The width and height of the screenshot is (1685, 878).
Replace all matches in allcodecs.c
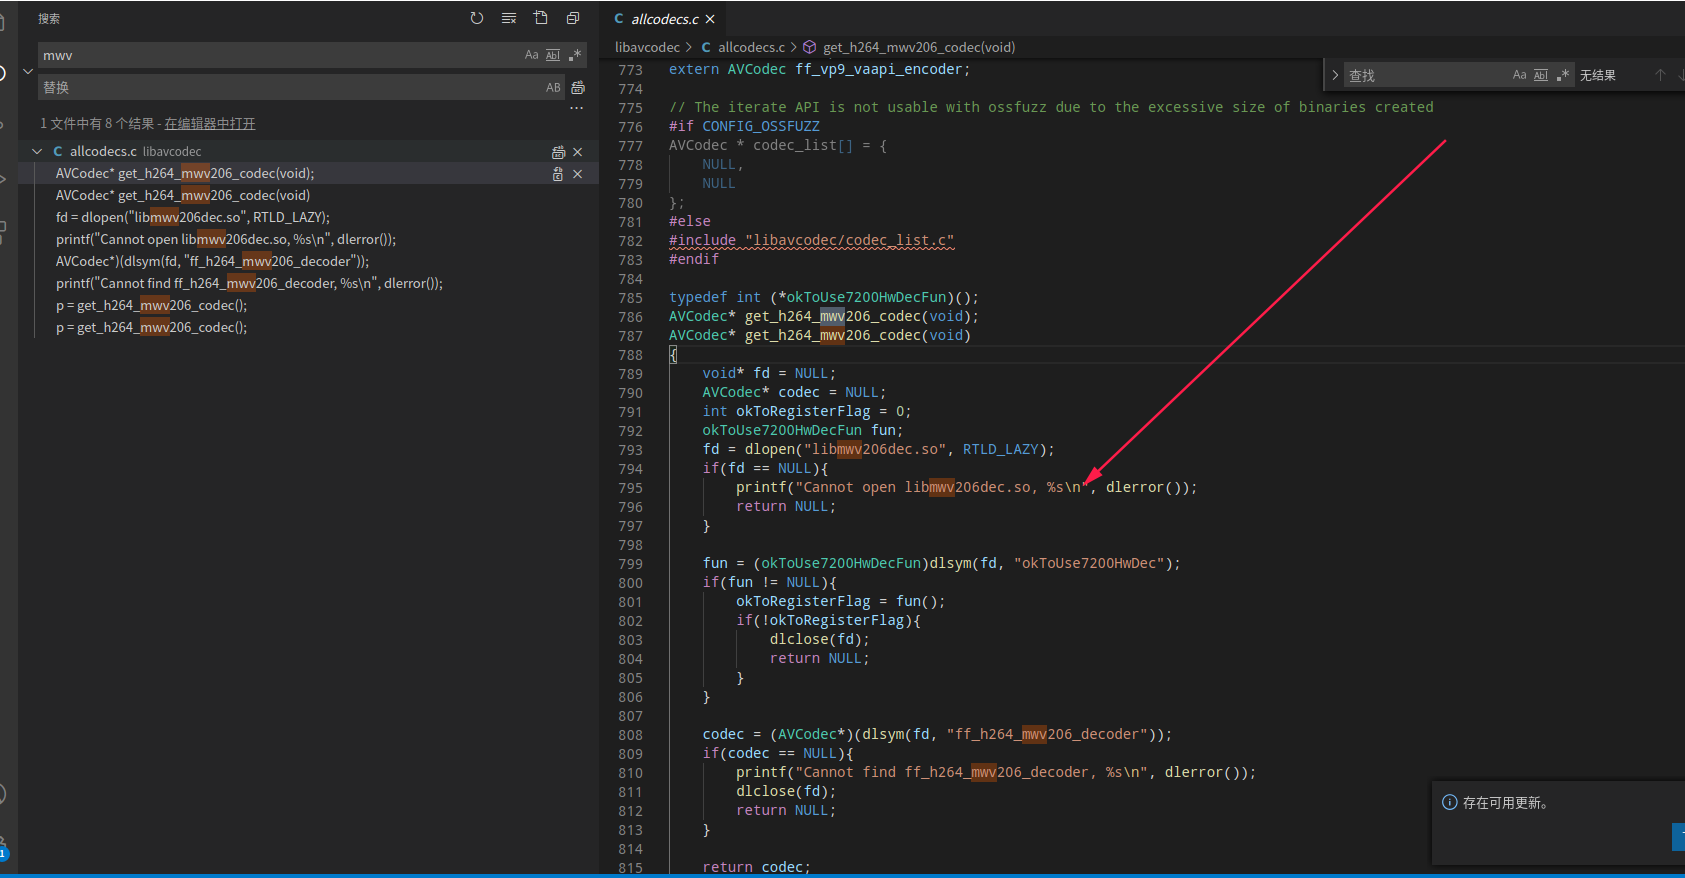(558, 152)
